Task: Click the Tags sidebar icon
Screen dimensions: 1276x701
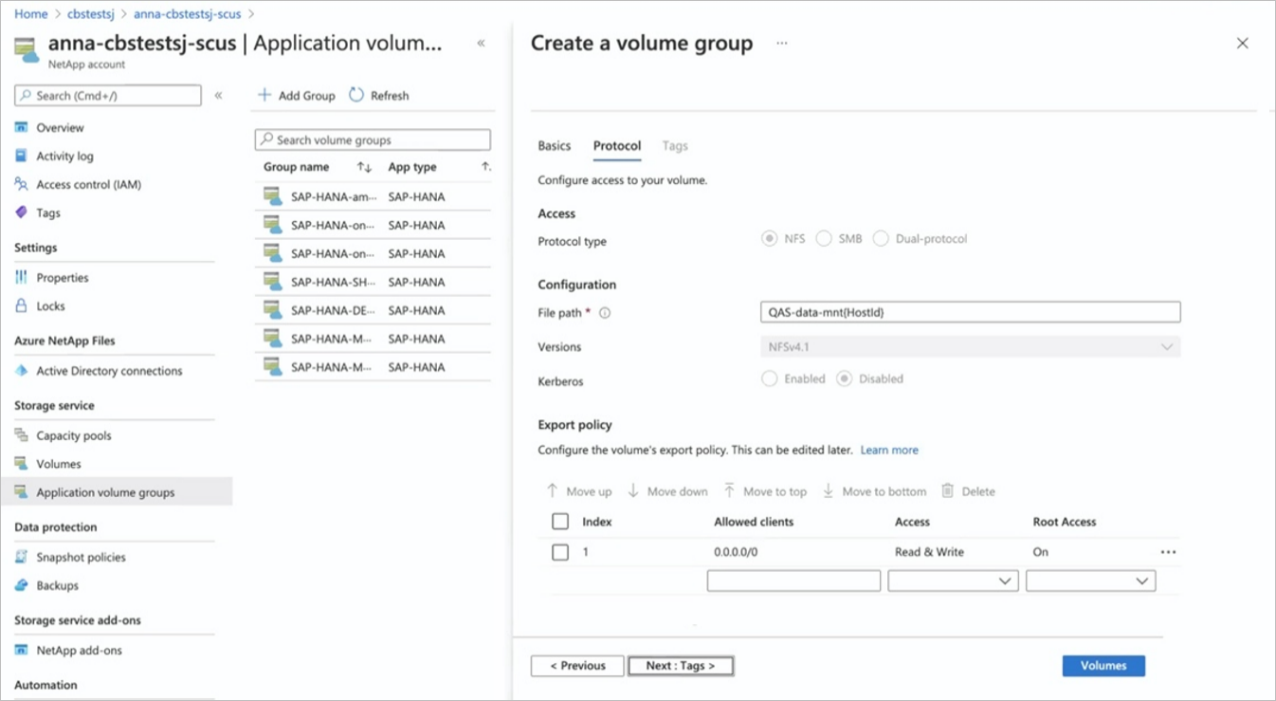Action: coord(21,213)
